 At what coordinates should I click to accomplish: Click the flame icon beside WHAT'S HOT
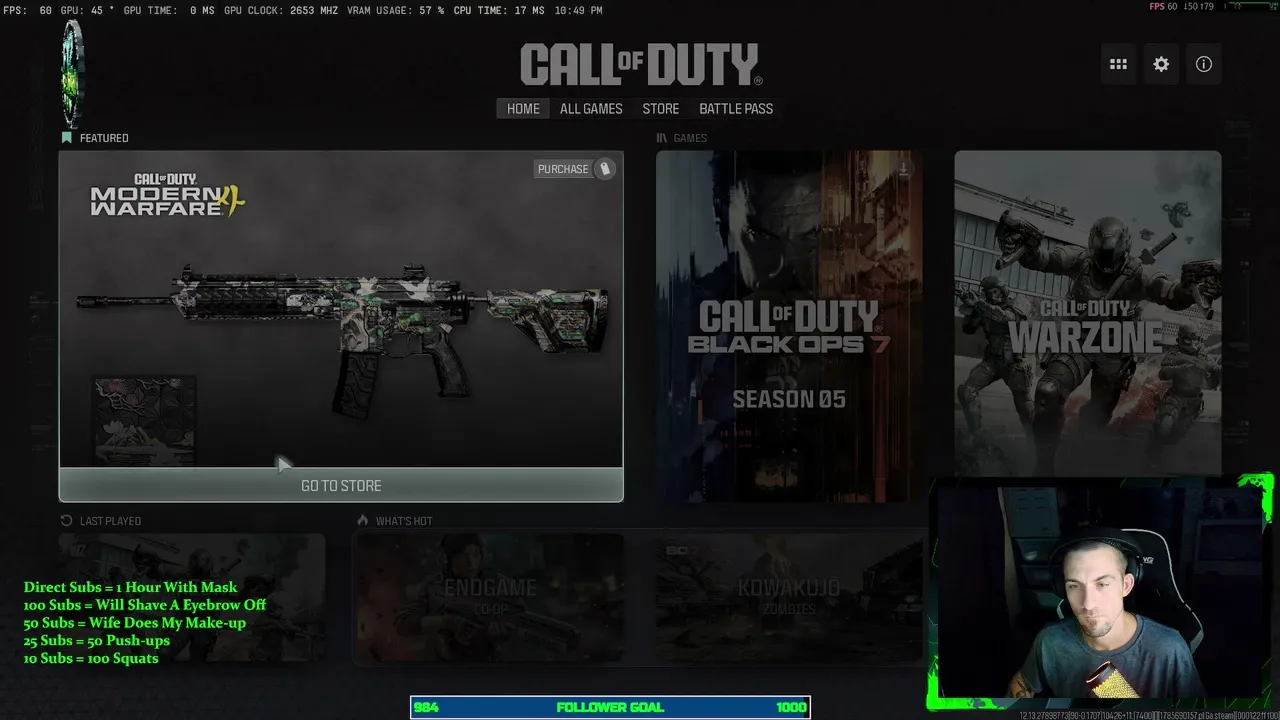[x=363, y=521]
